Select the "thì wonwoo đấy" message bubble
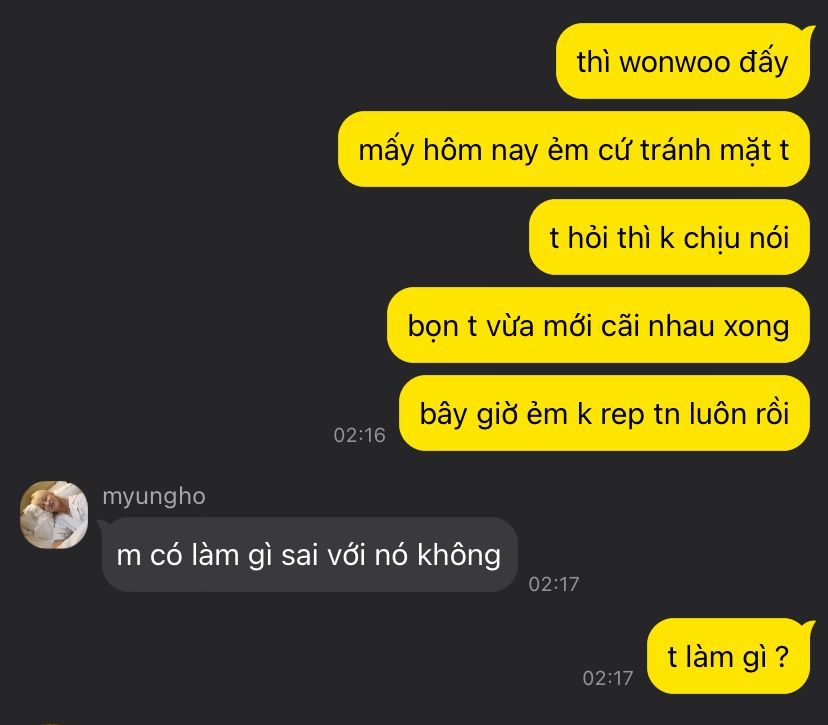Screen dimensions: 828x725 coord(682,61)
